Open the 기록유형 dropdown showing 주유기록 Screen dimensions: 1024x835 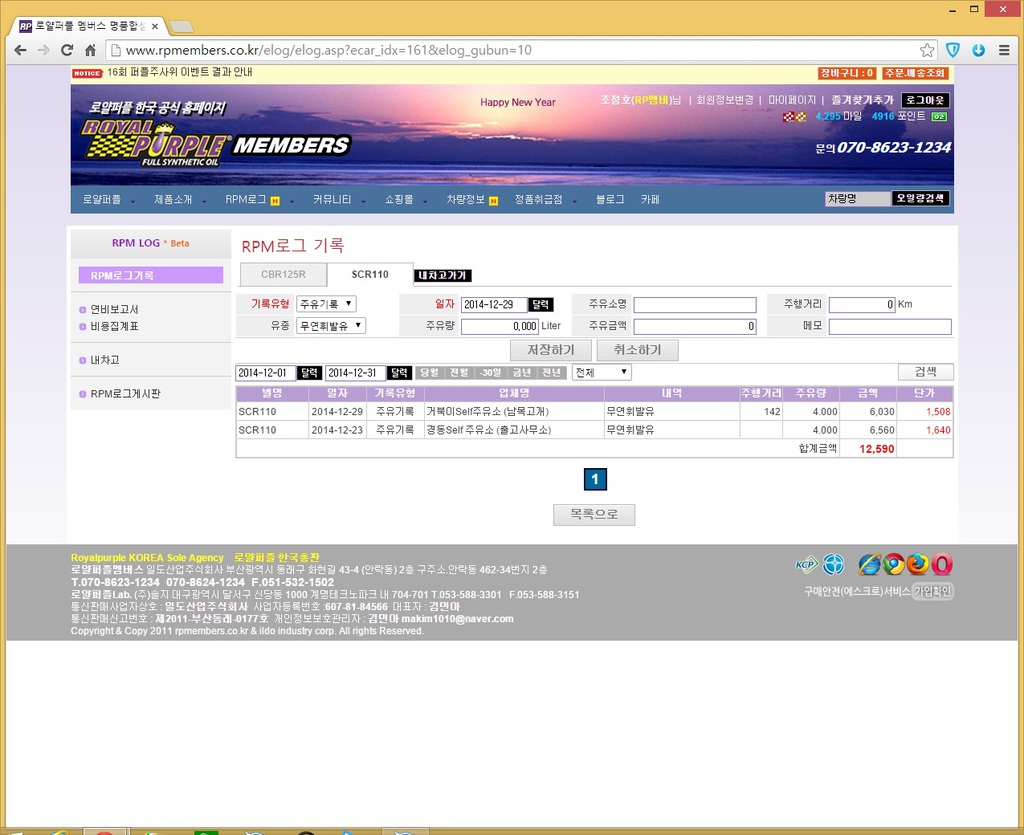(326, 304)
